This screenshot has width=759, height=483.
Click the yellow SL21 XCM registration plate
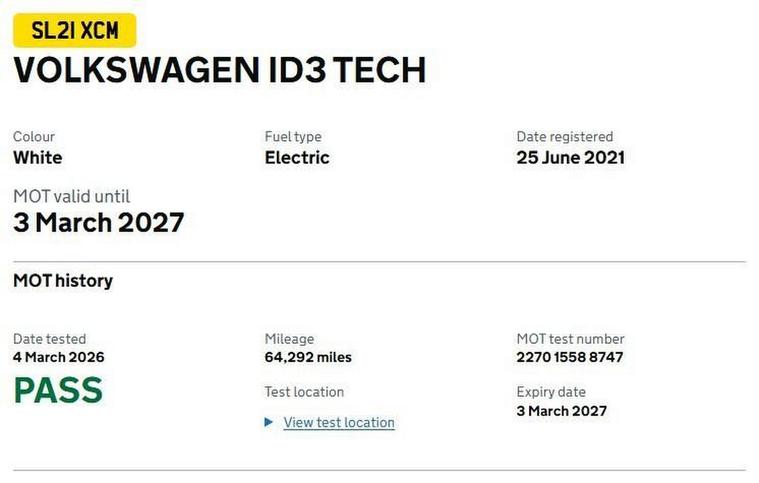74,31
